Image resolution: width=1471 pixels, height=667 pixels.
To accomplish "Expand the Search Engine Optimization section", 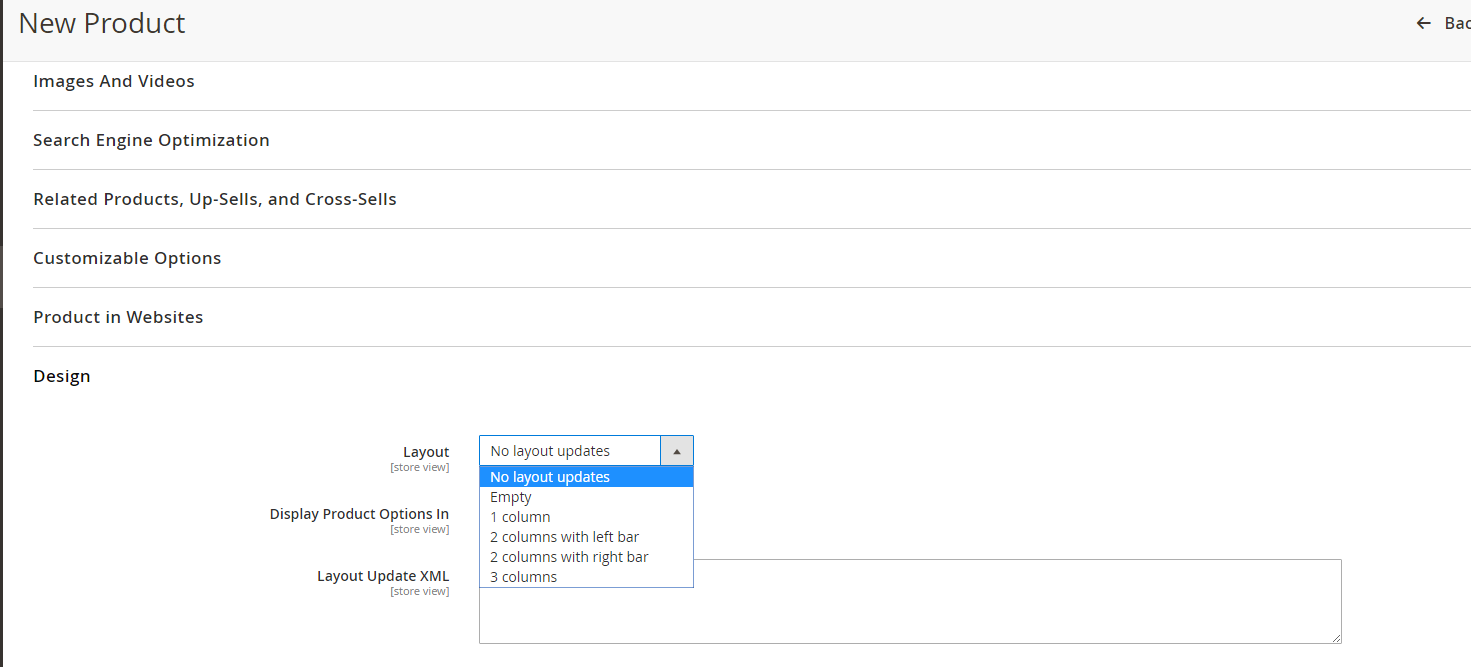I will coord(151,140).
